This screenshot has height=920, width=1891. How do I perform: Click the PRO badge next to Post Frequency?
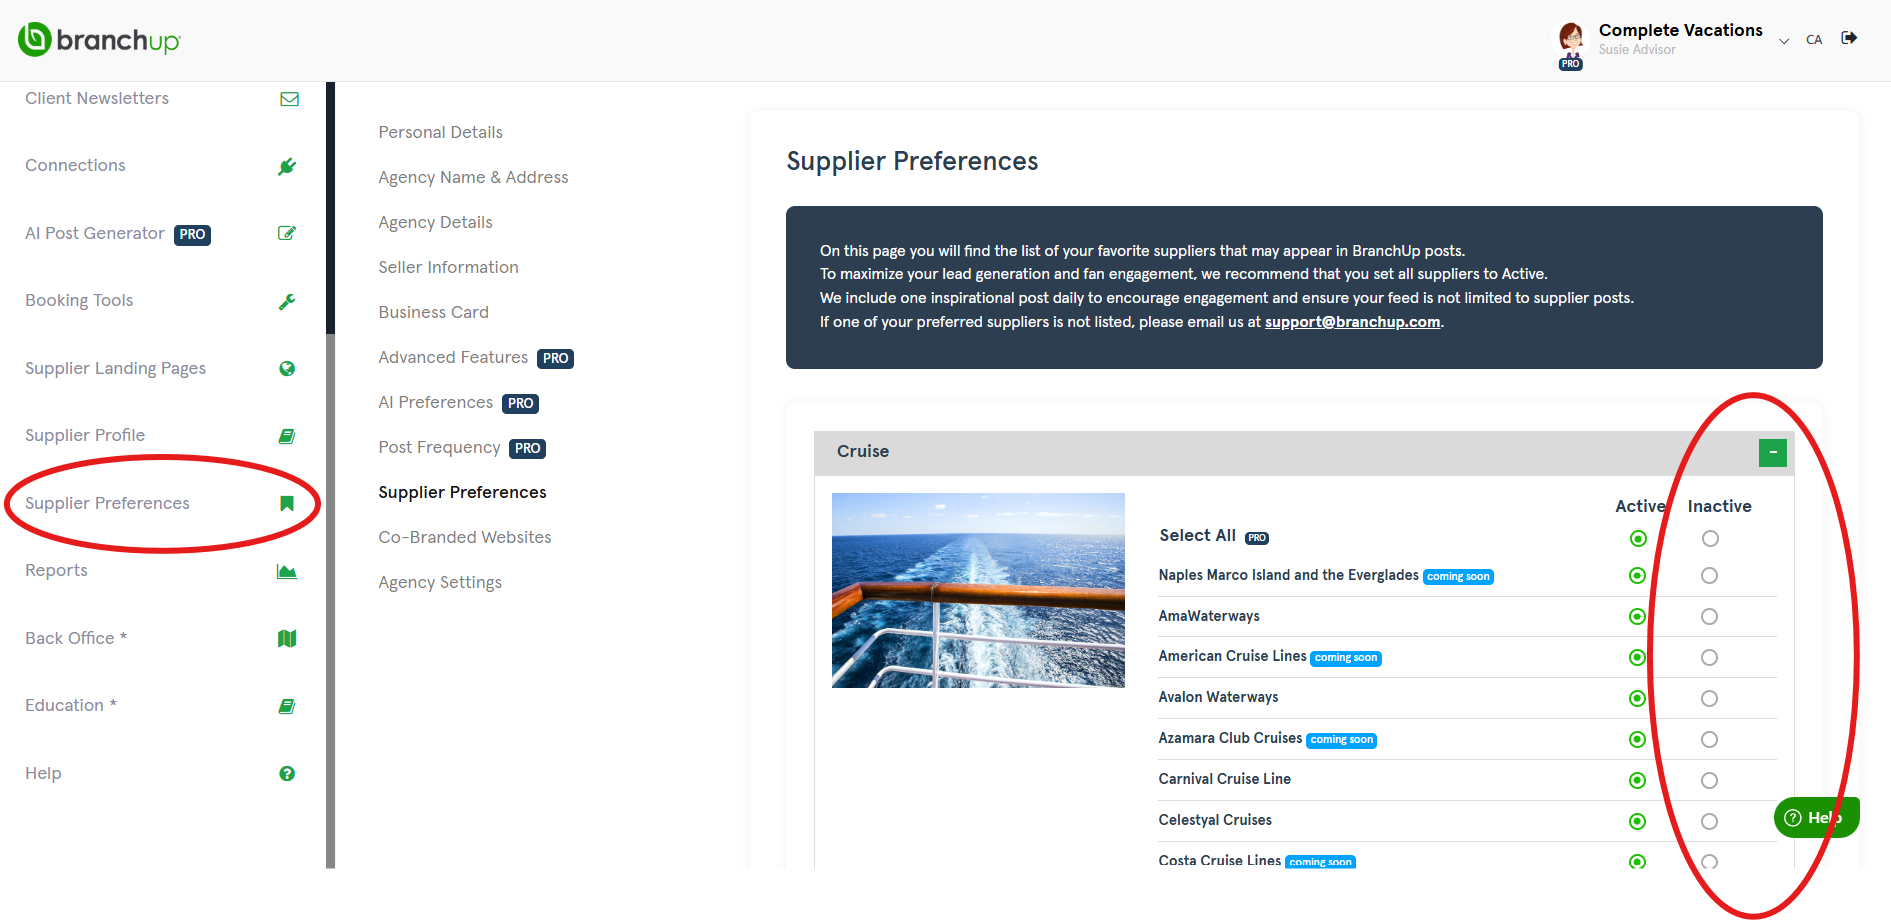coord(527,448)
